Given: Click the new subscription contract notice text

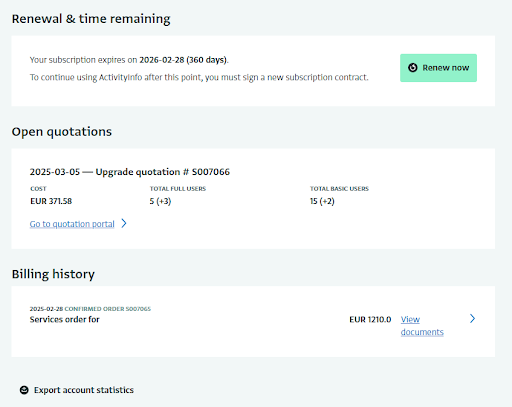Looking at the screenshot, I should click(x=199, y=77).
